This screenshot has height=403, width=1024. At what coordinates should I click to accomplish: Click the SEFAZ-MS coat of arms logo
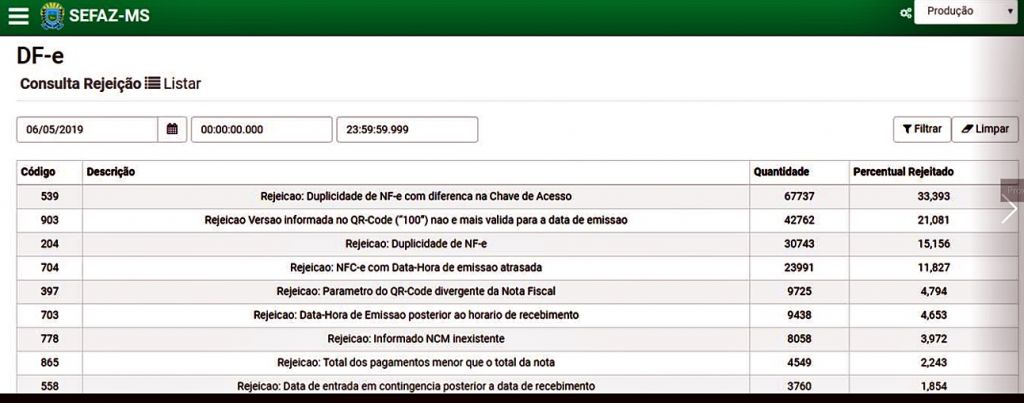[52, 16]
